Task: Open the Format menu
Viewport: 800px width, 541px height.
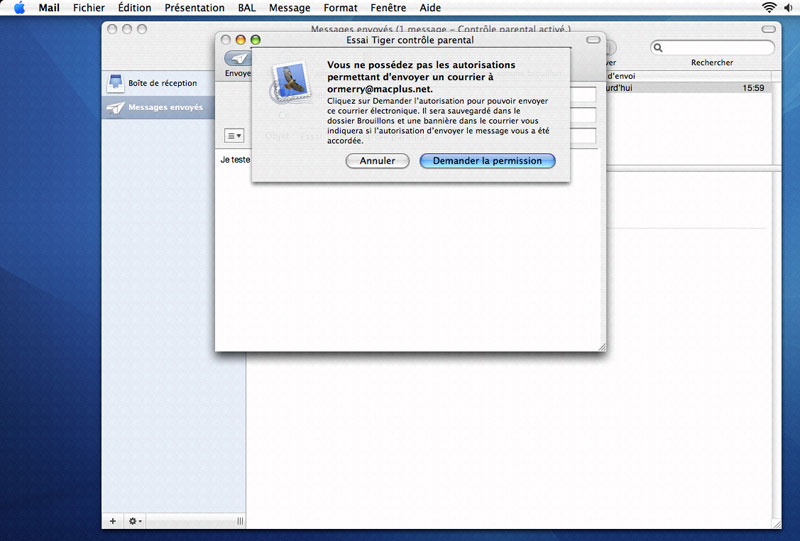Action: click(340, 8)
